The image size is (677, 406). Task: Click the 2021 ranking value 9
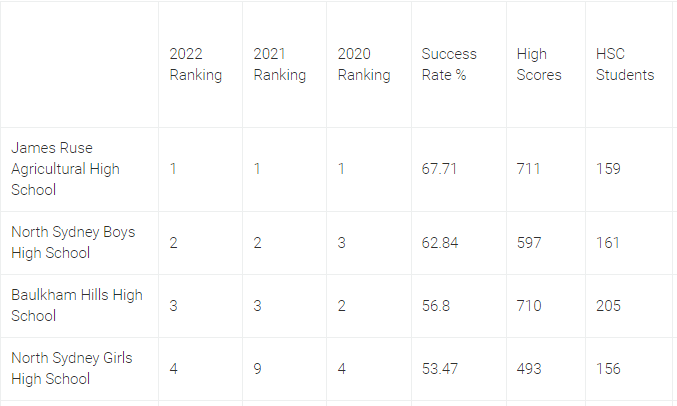point(257,369)
